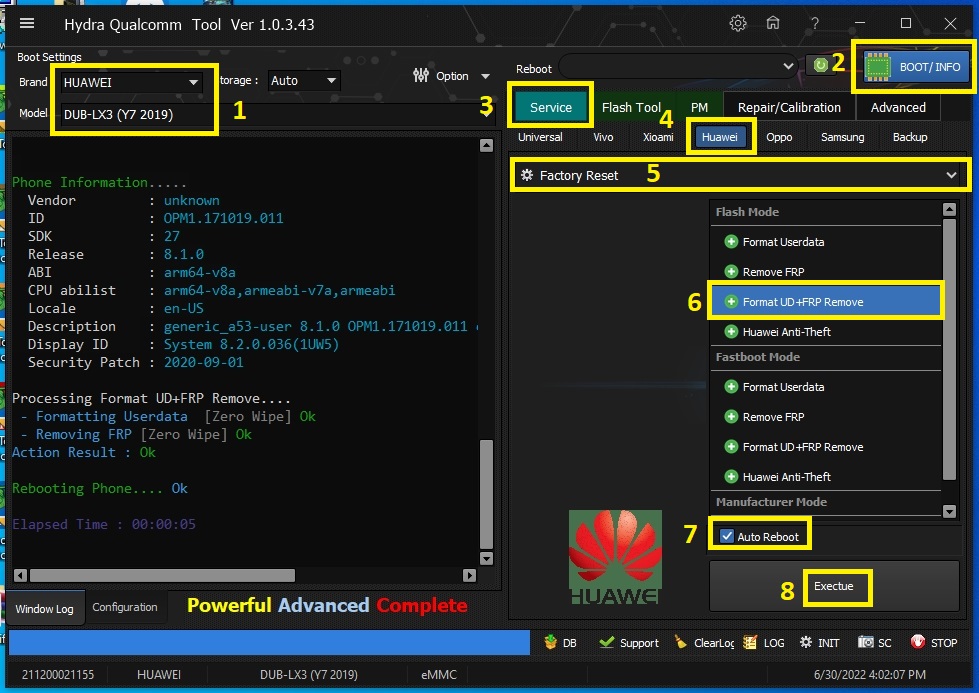
Task: Click the blue progress bar
Action: (269, 642)
